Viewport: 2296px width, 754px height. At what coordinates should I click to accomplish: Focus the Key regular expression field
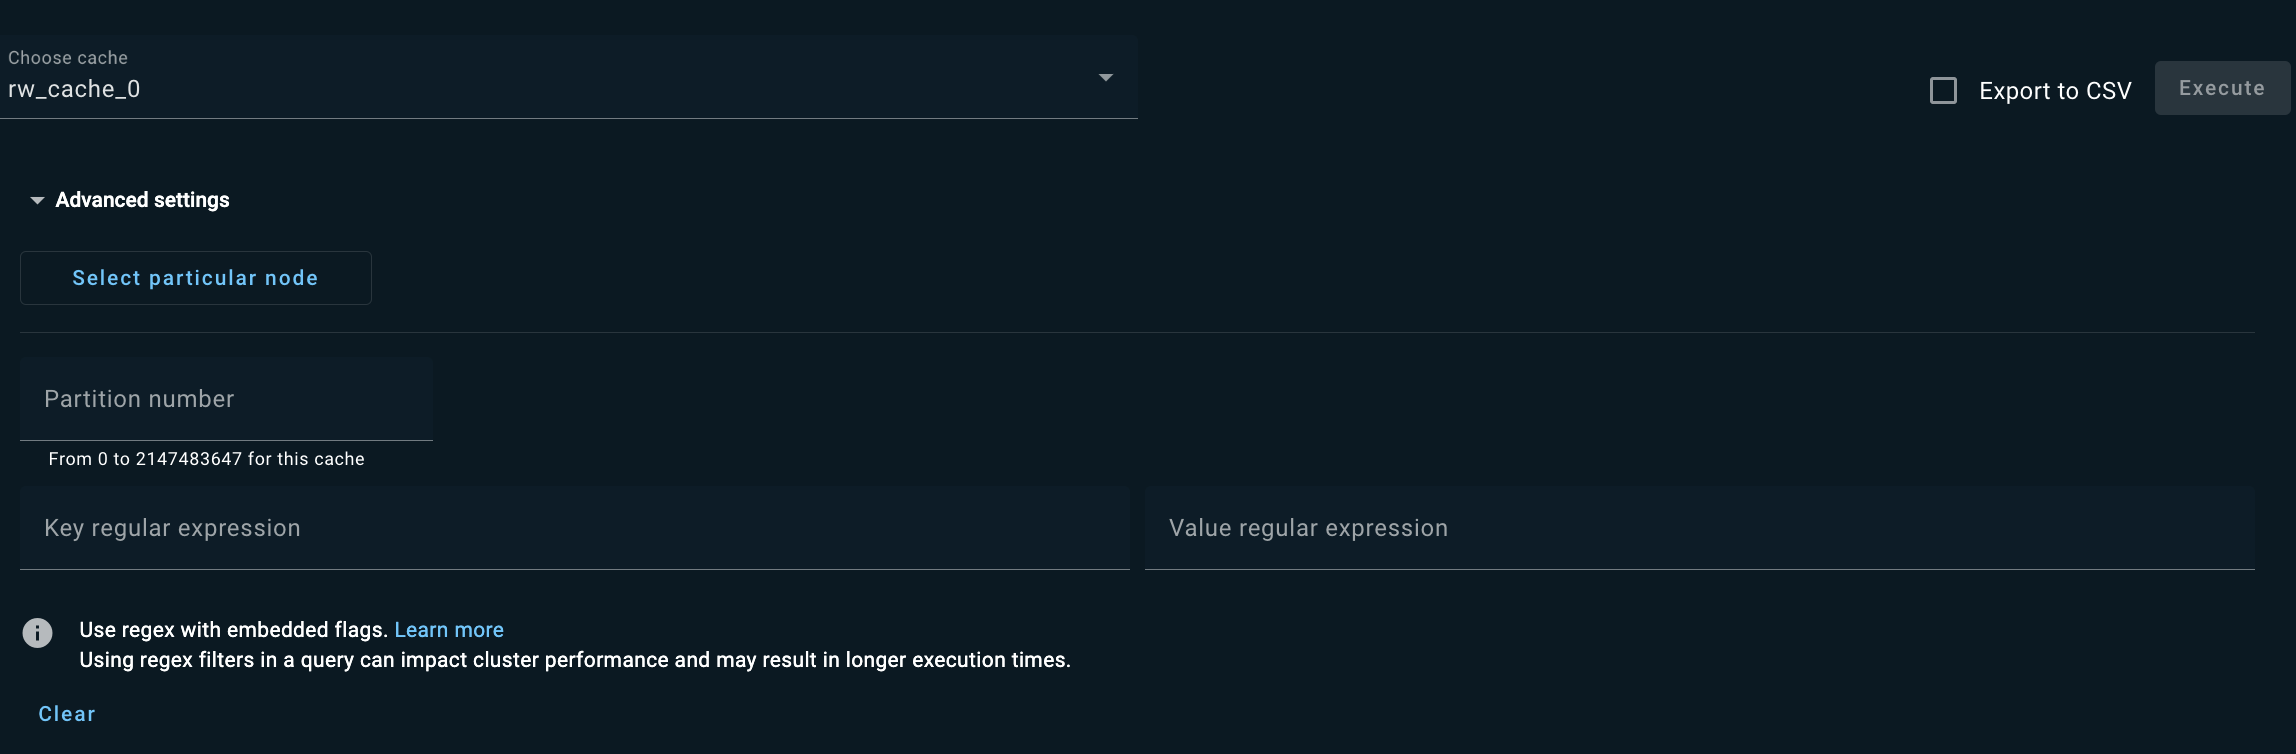point(575,528)
